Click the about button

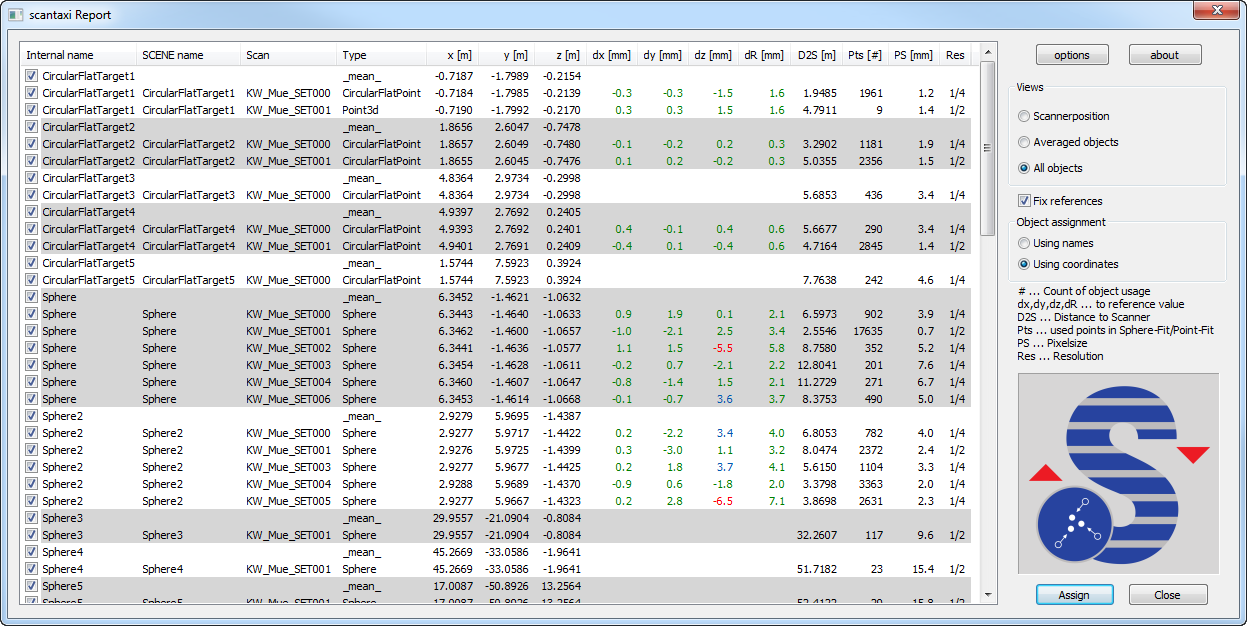coord(1165,55)
